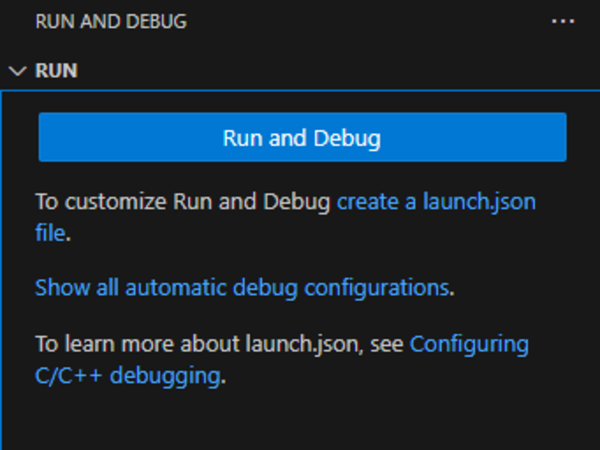Click the RUN section header label
This screenshot has height=450, width=600.
pyautogui.click(x=57, y=71)
